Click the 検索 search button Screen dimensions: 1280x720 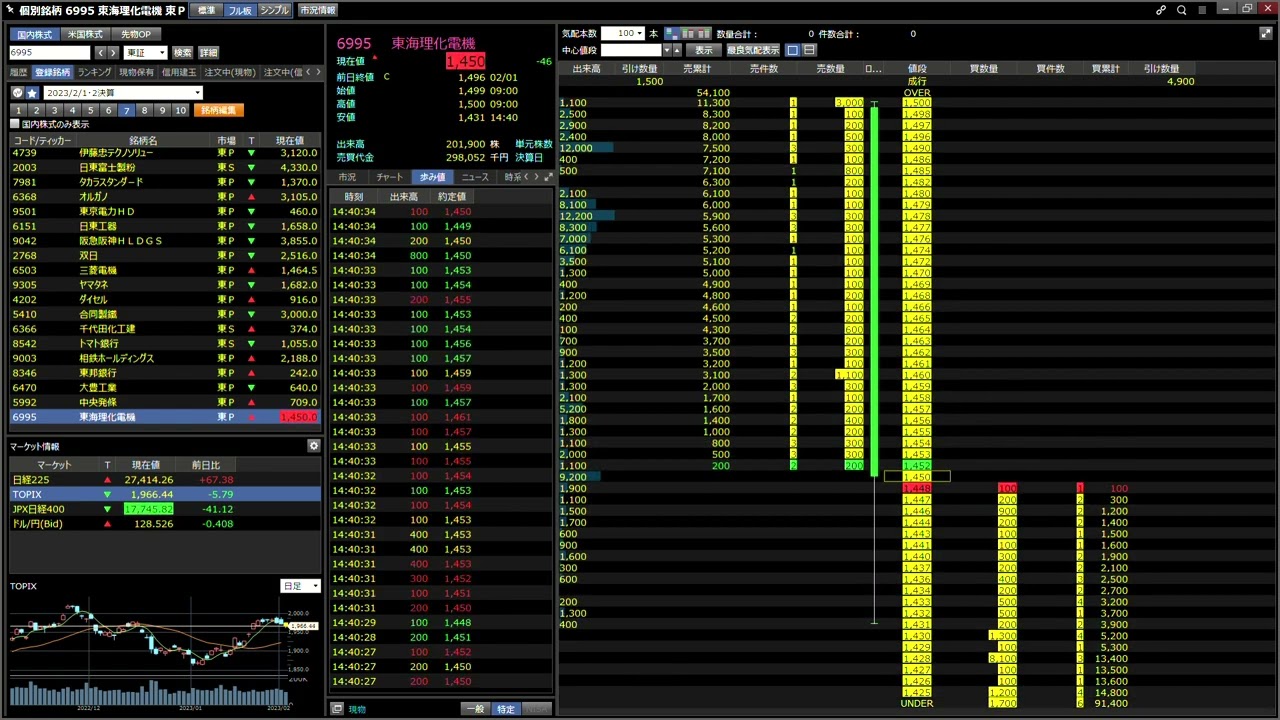[x=183, y=52]
